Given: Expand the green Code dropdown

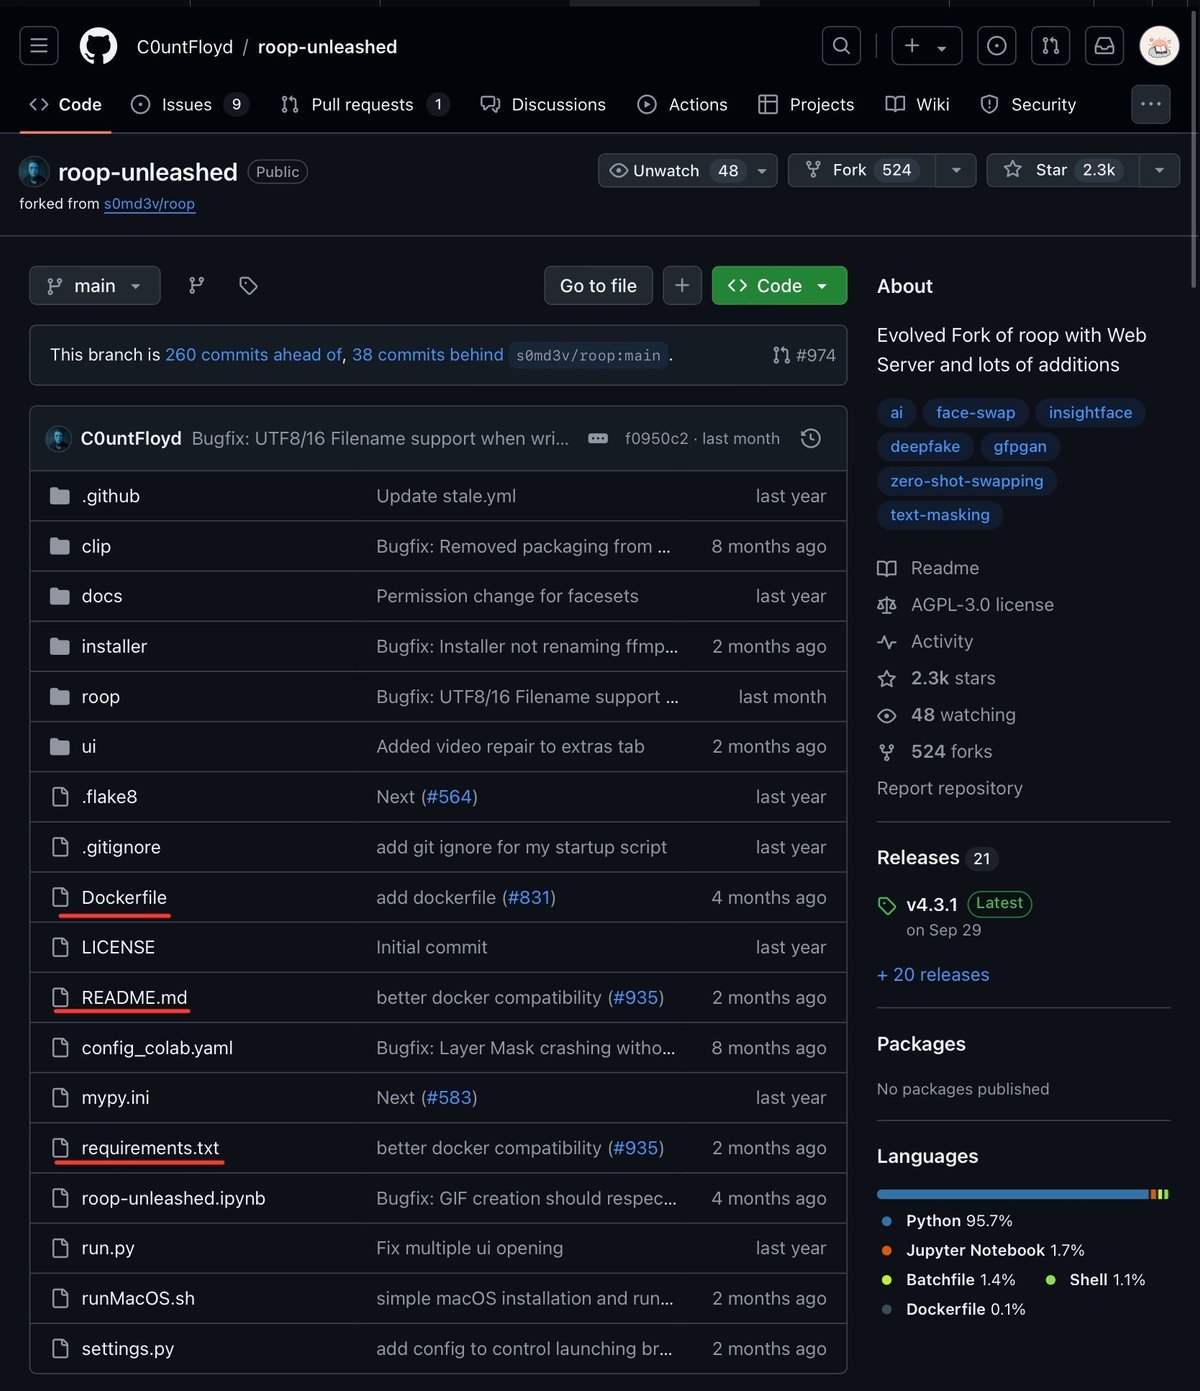Looking at the screenshot, I should [779, 286].
